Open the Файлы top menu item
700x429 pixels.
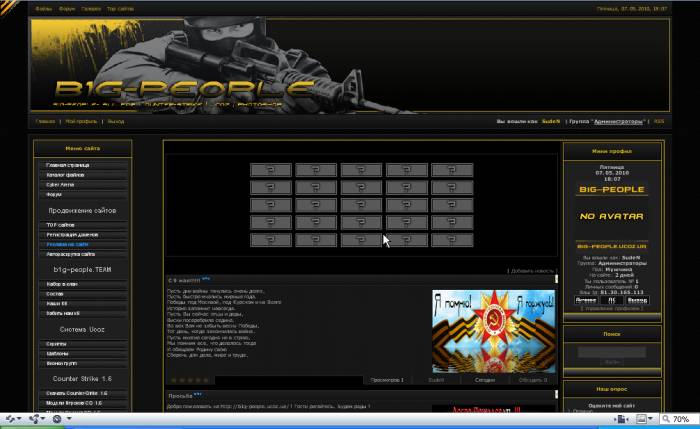coord(44,8)
